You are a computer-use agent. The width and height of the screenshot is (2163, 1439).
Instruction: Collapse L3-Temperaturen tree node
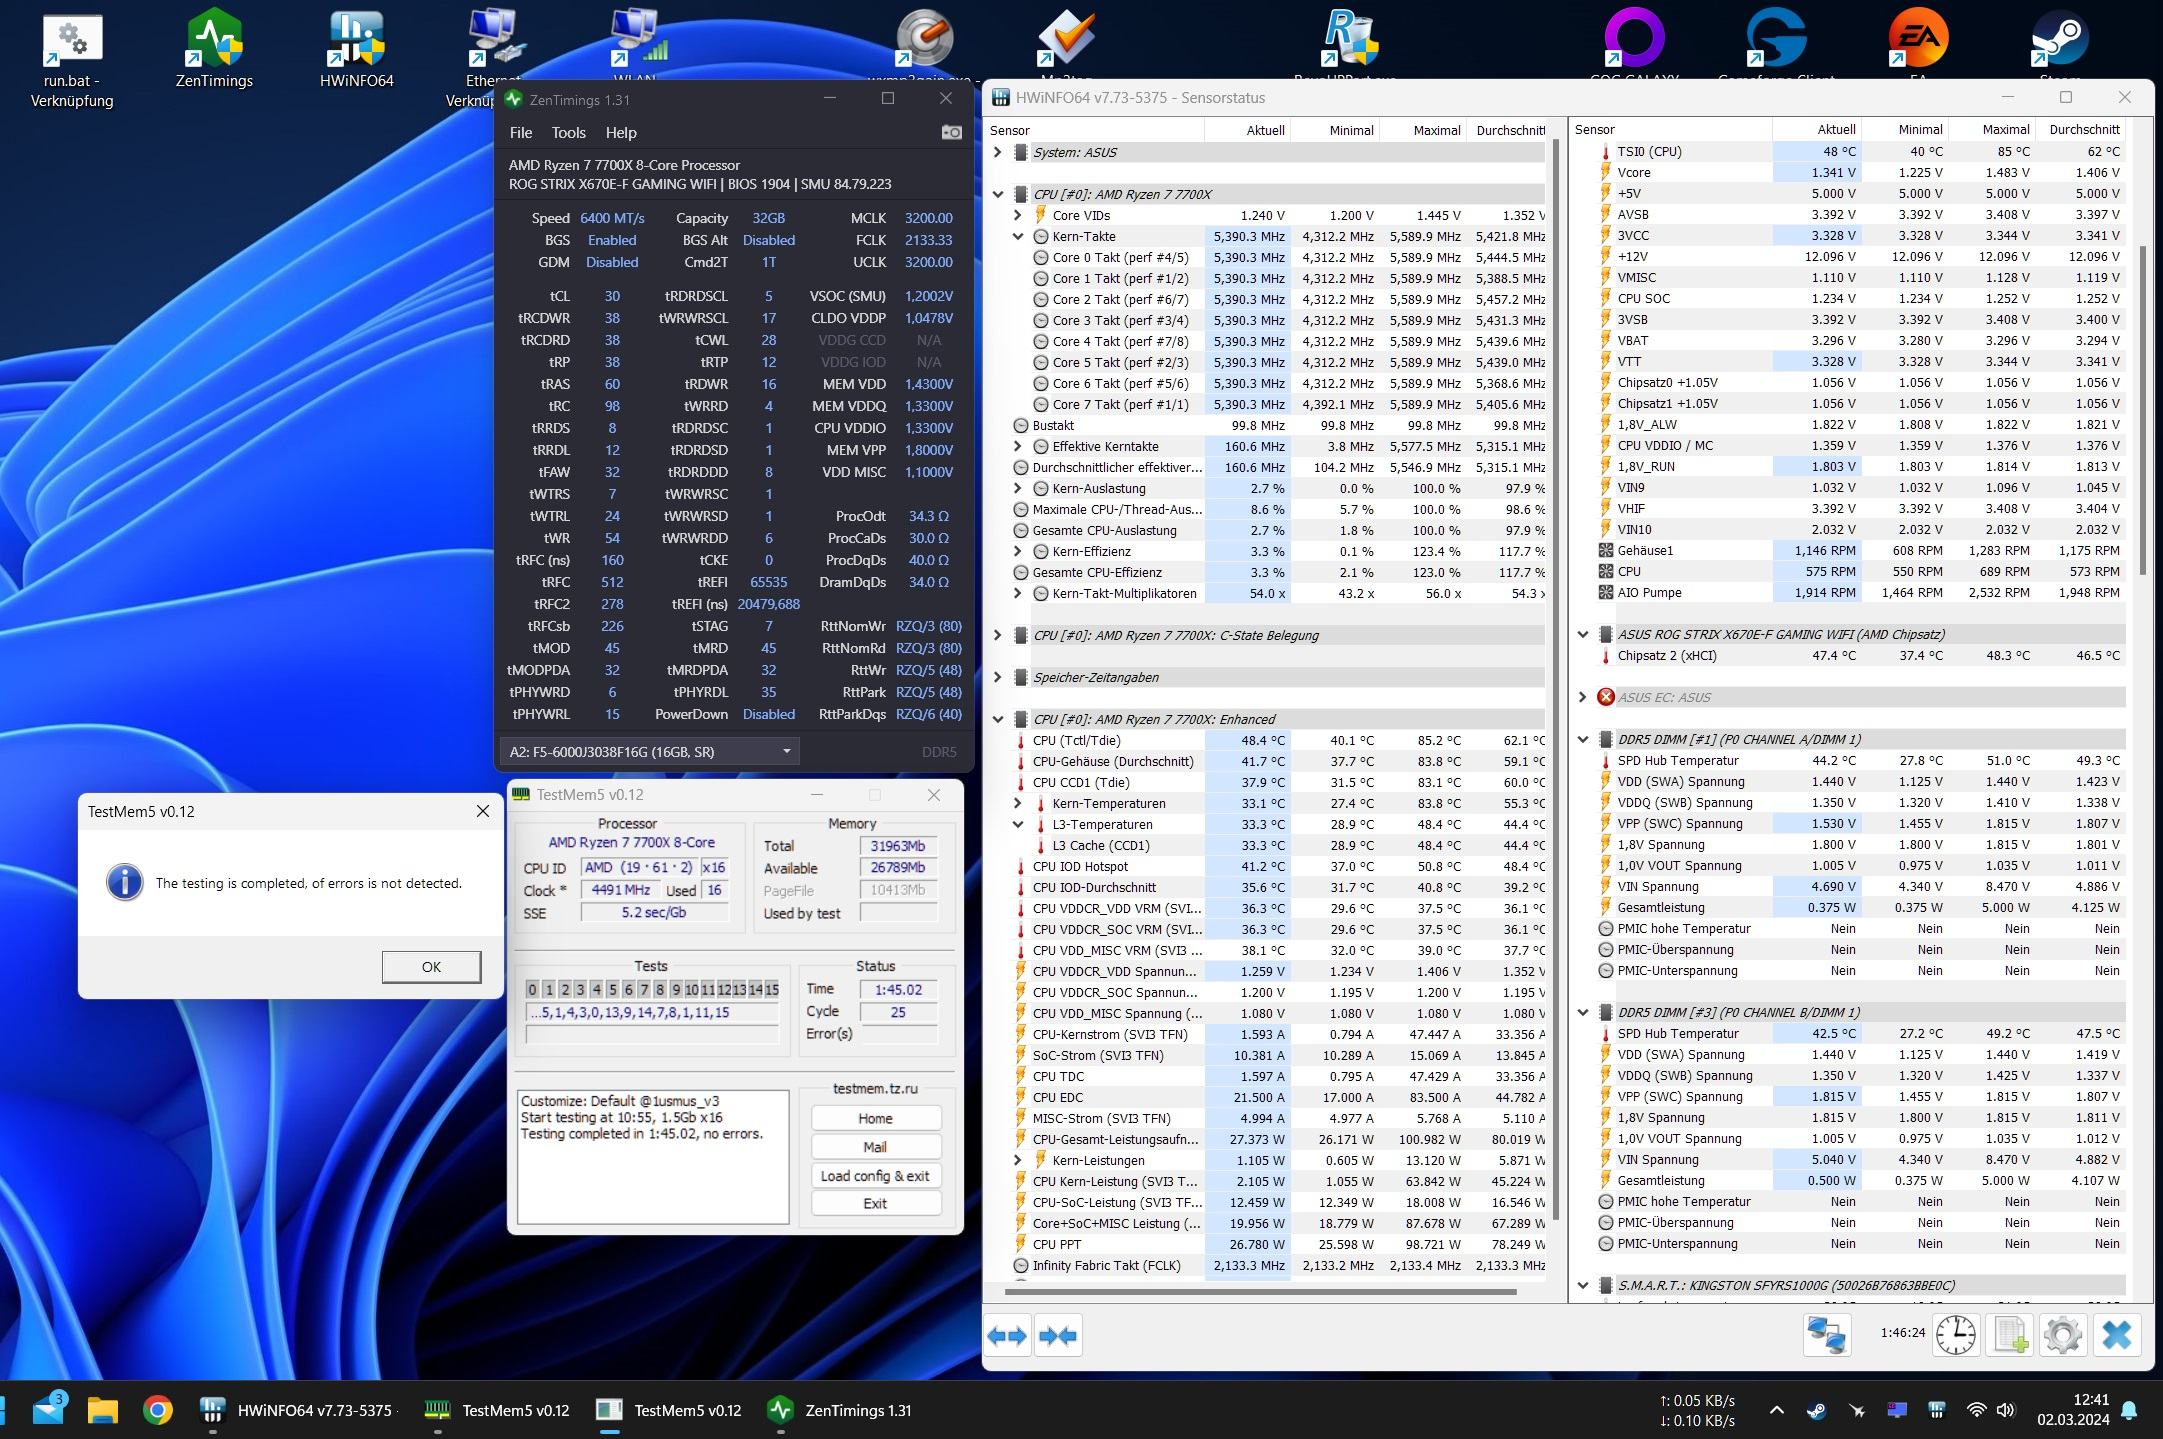1018,824
